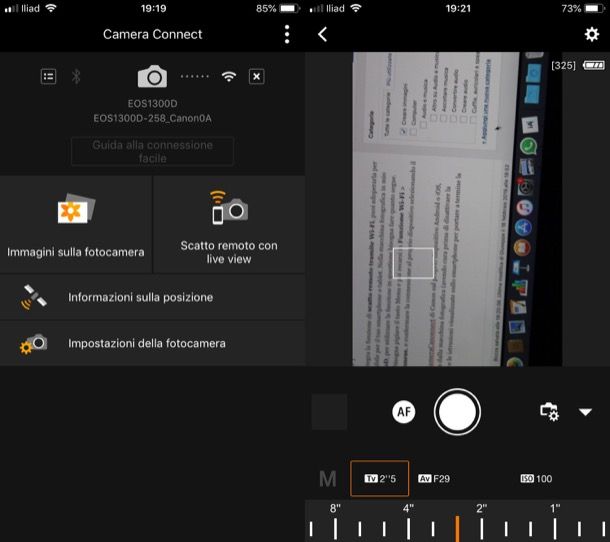Select the ISO 100 setting

(536, 479)
